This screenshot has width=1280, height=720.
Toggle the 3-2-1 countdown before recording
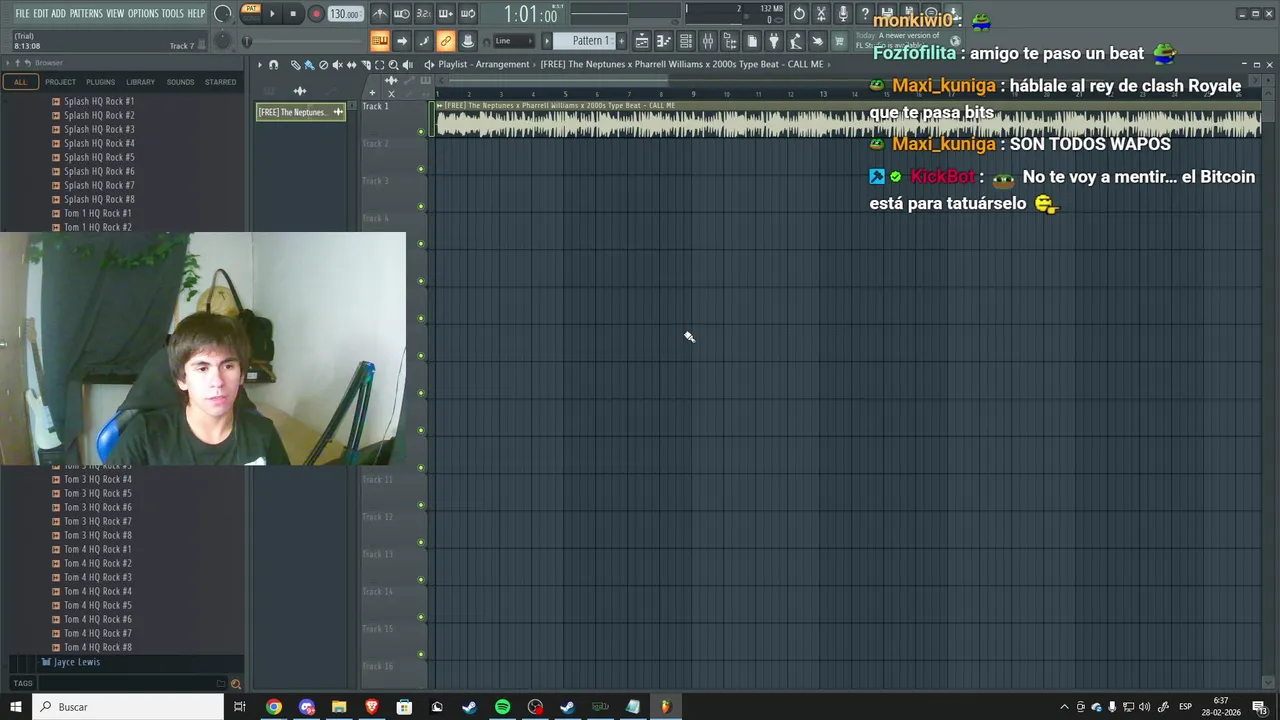coord(424,13)
